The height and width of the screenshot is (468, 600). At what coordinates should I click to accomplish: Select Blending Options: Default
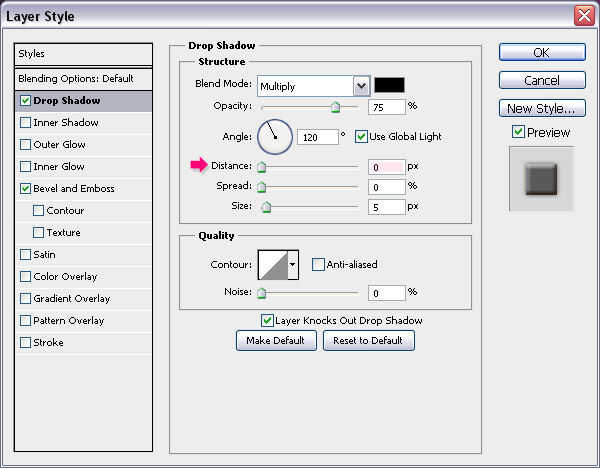(83, 79)
